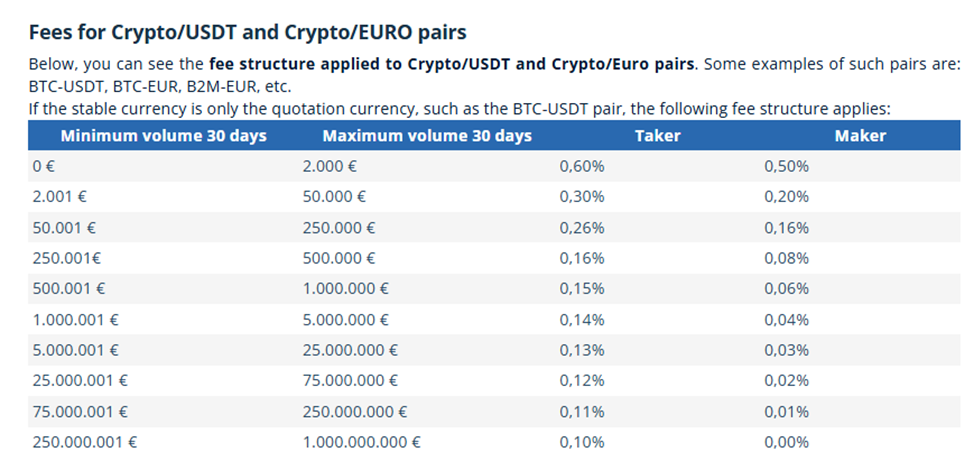The width and height of the screenshot is (974, 461).
Task: Click the 50.000 € maximum volume cell
Action: [334, 197]
